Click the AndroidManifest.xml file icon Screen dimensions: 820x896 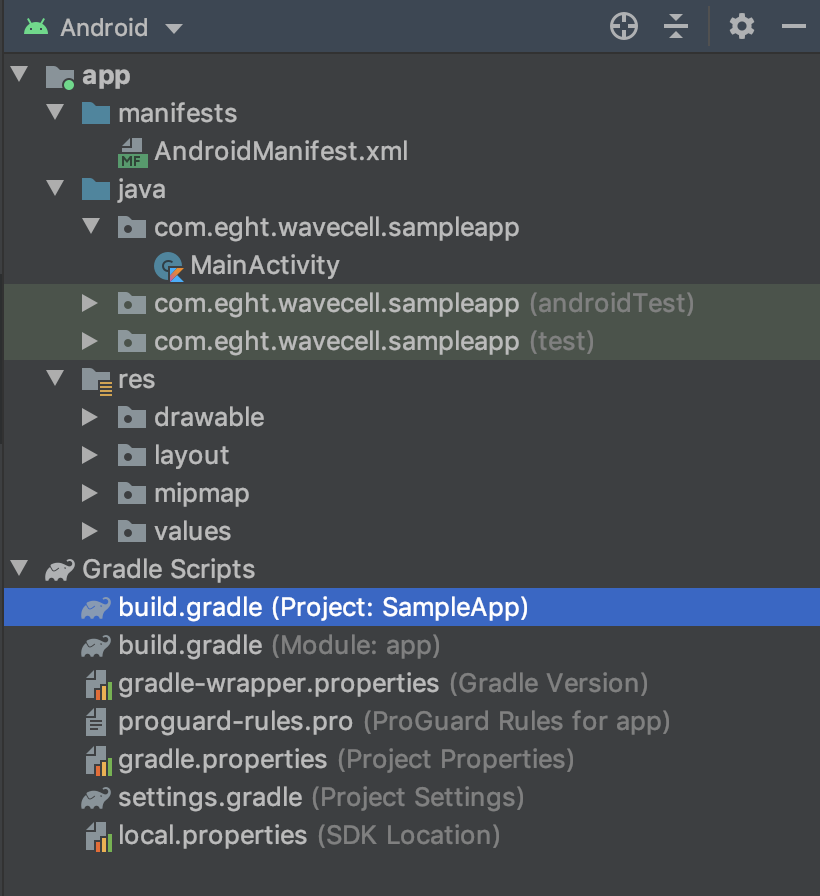[132, 153]
